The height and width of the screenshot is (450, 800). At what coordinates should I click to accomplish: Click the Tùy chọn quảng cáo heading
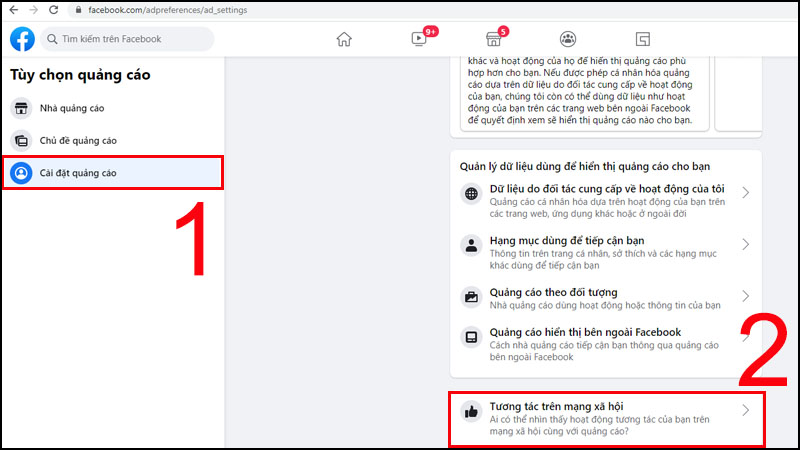[x=80, y=74]
